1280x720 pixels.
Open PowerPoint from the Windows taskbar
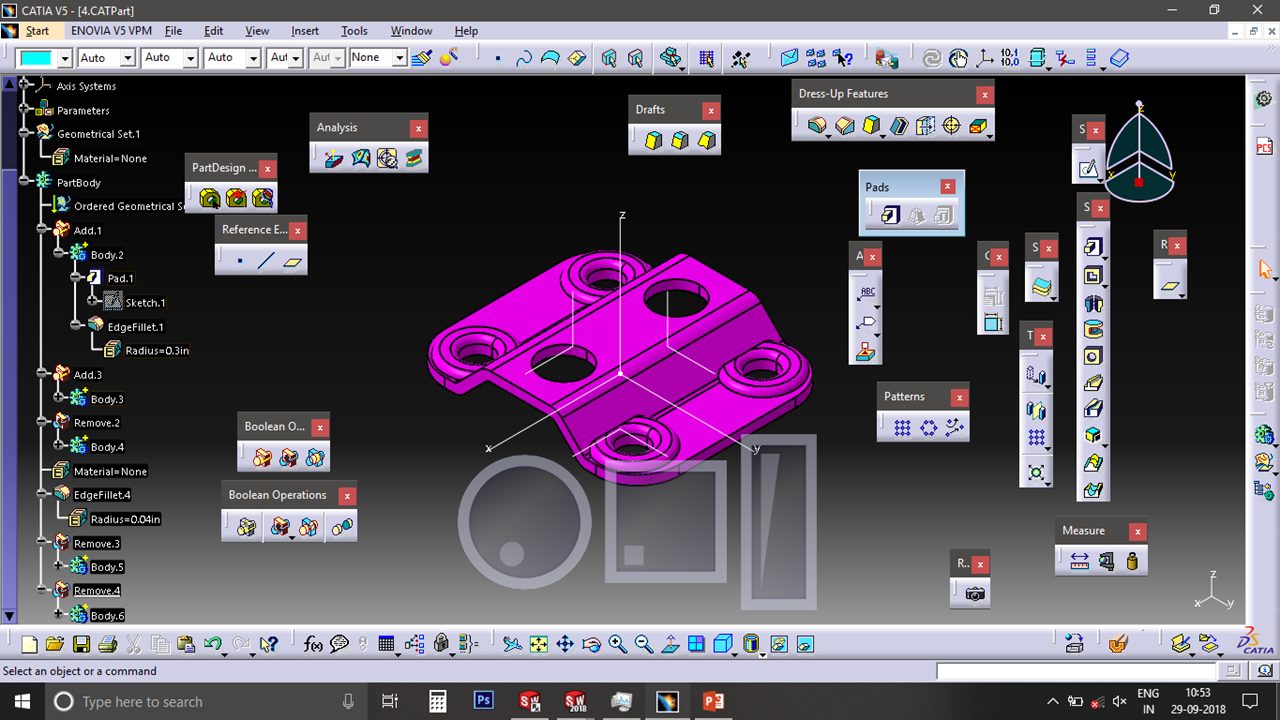click(713, 701)
